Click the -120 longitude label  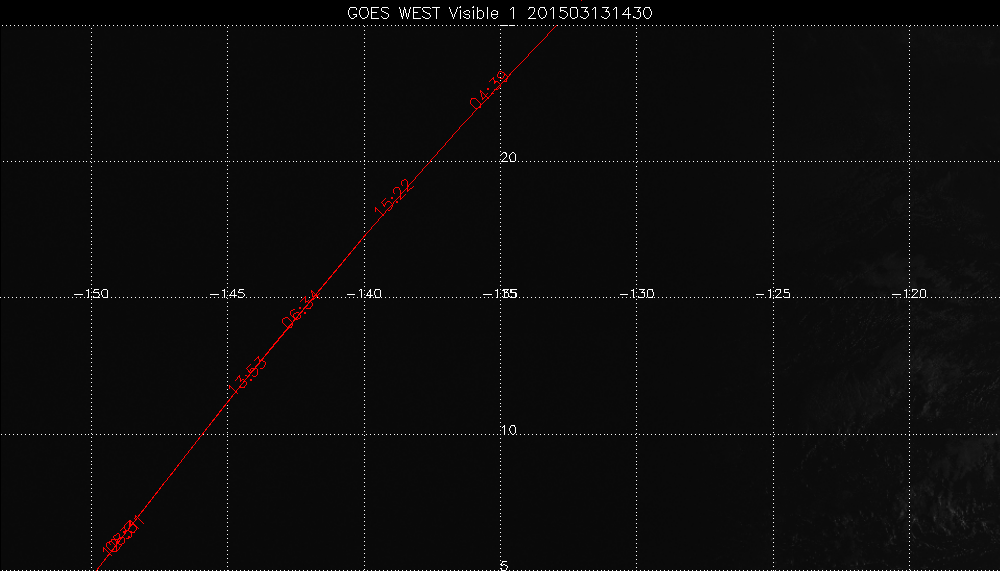click(909, 294)
